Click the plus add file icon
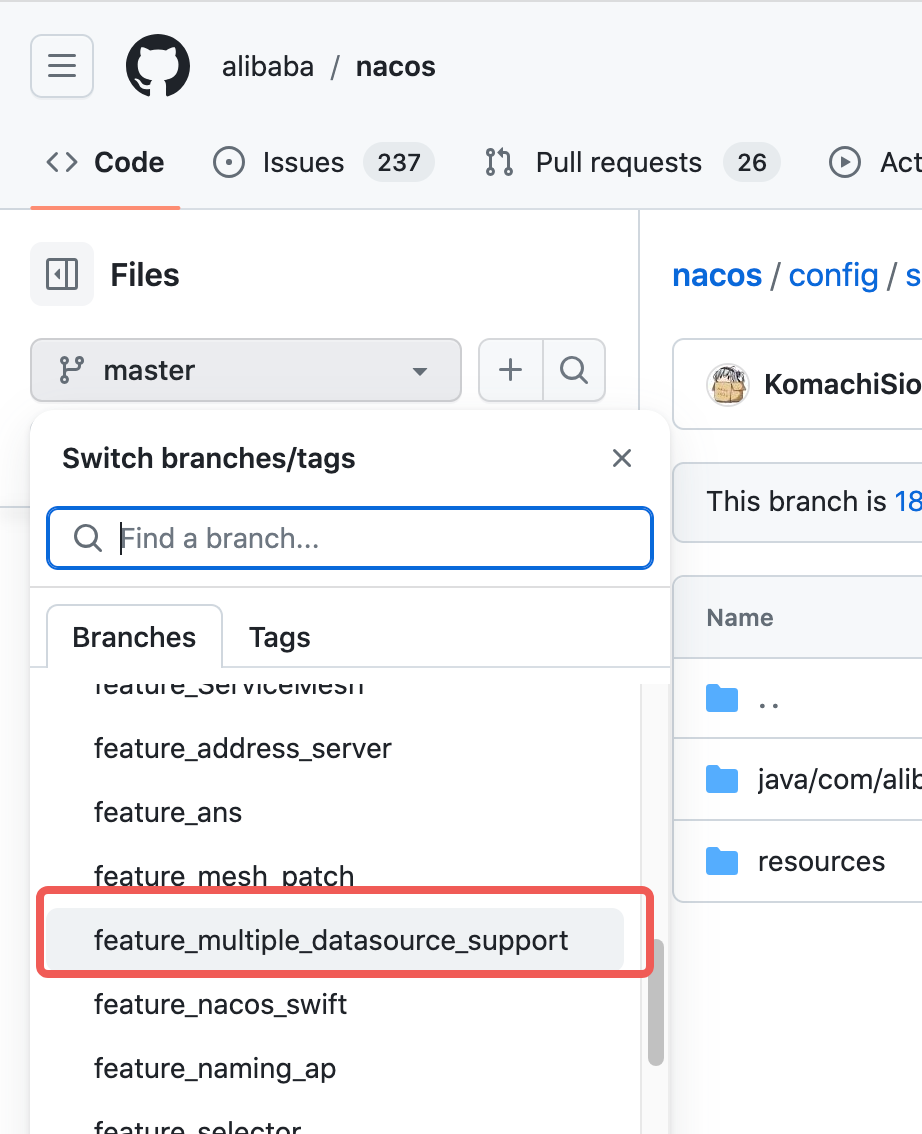This screenshot has width=922, height=1134. point(511,370)
